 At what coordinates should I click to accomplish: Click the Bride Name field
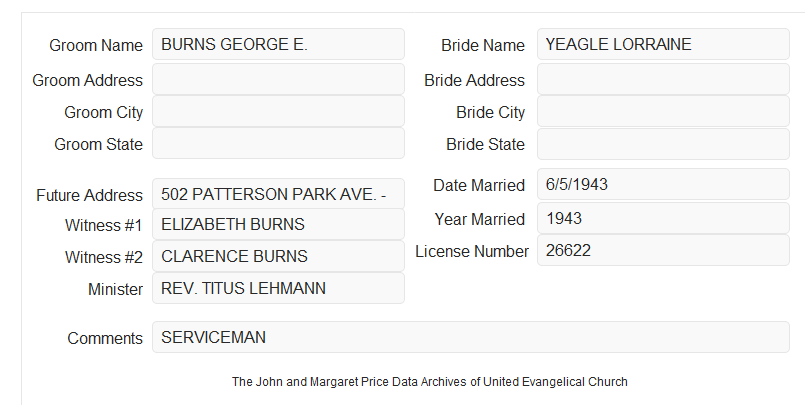pyautogui.click(x=663, y=45)
